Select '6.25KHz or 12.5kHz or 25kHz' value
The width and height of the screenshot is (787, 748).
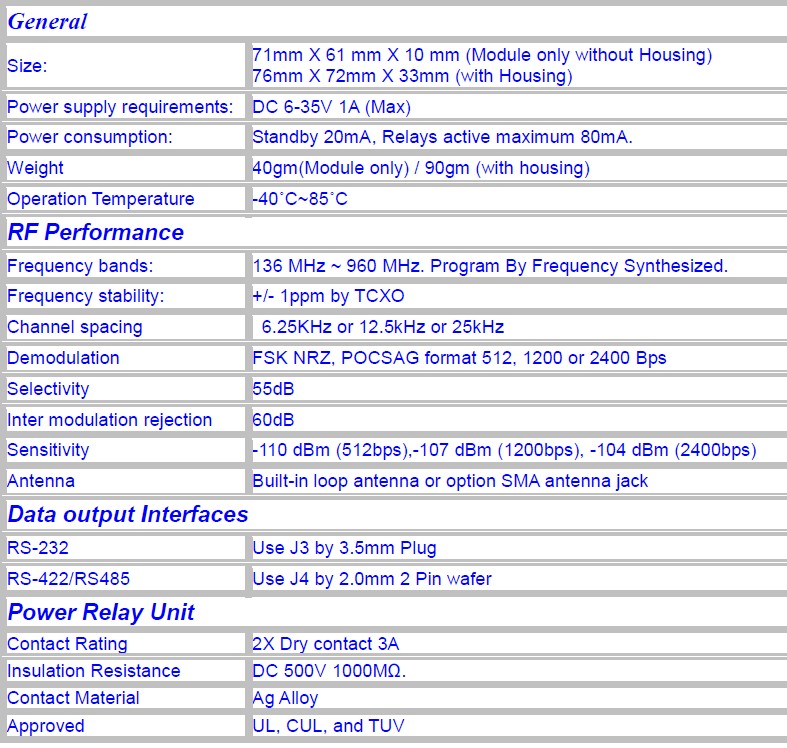[383, 327]
